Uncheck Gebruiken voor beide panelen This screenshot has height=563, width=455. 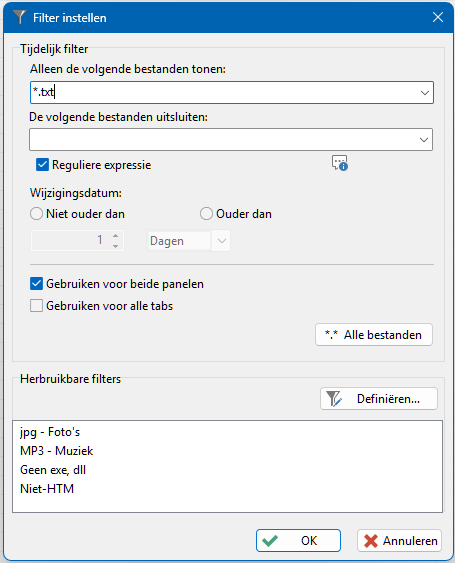(x=36, y=284)
